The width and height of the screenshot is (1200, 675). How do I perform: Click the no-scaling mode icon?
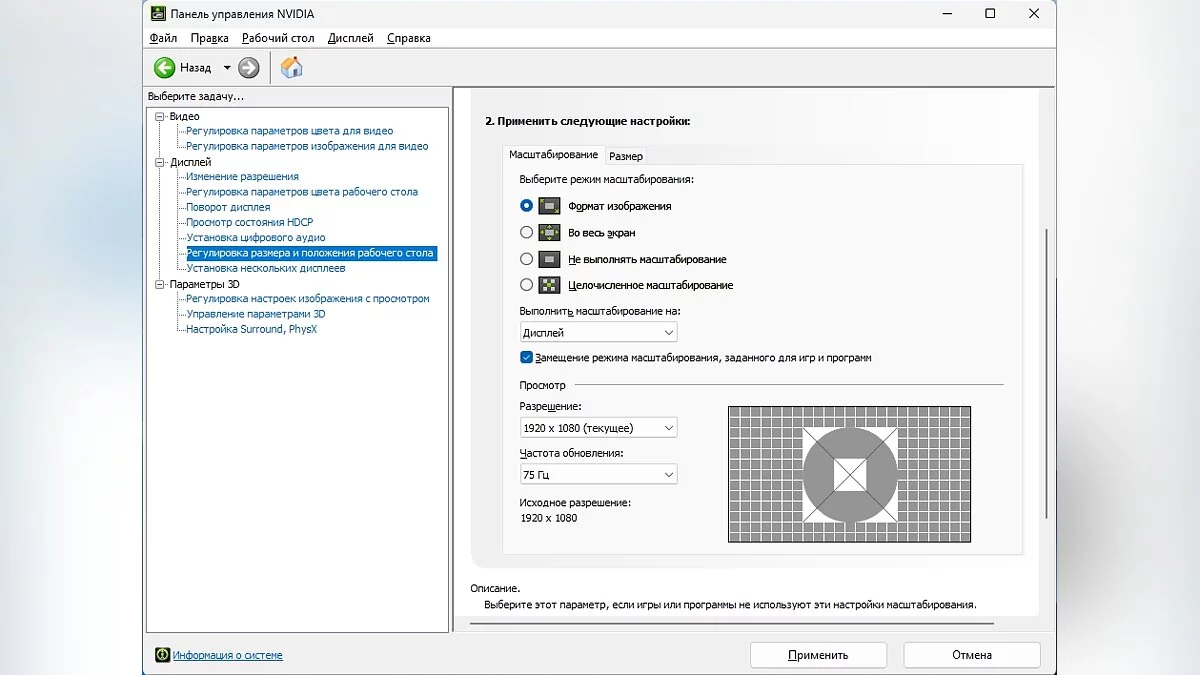point(549,259)
